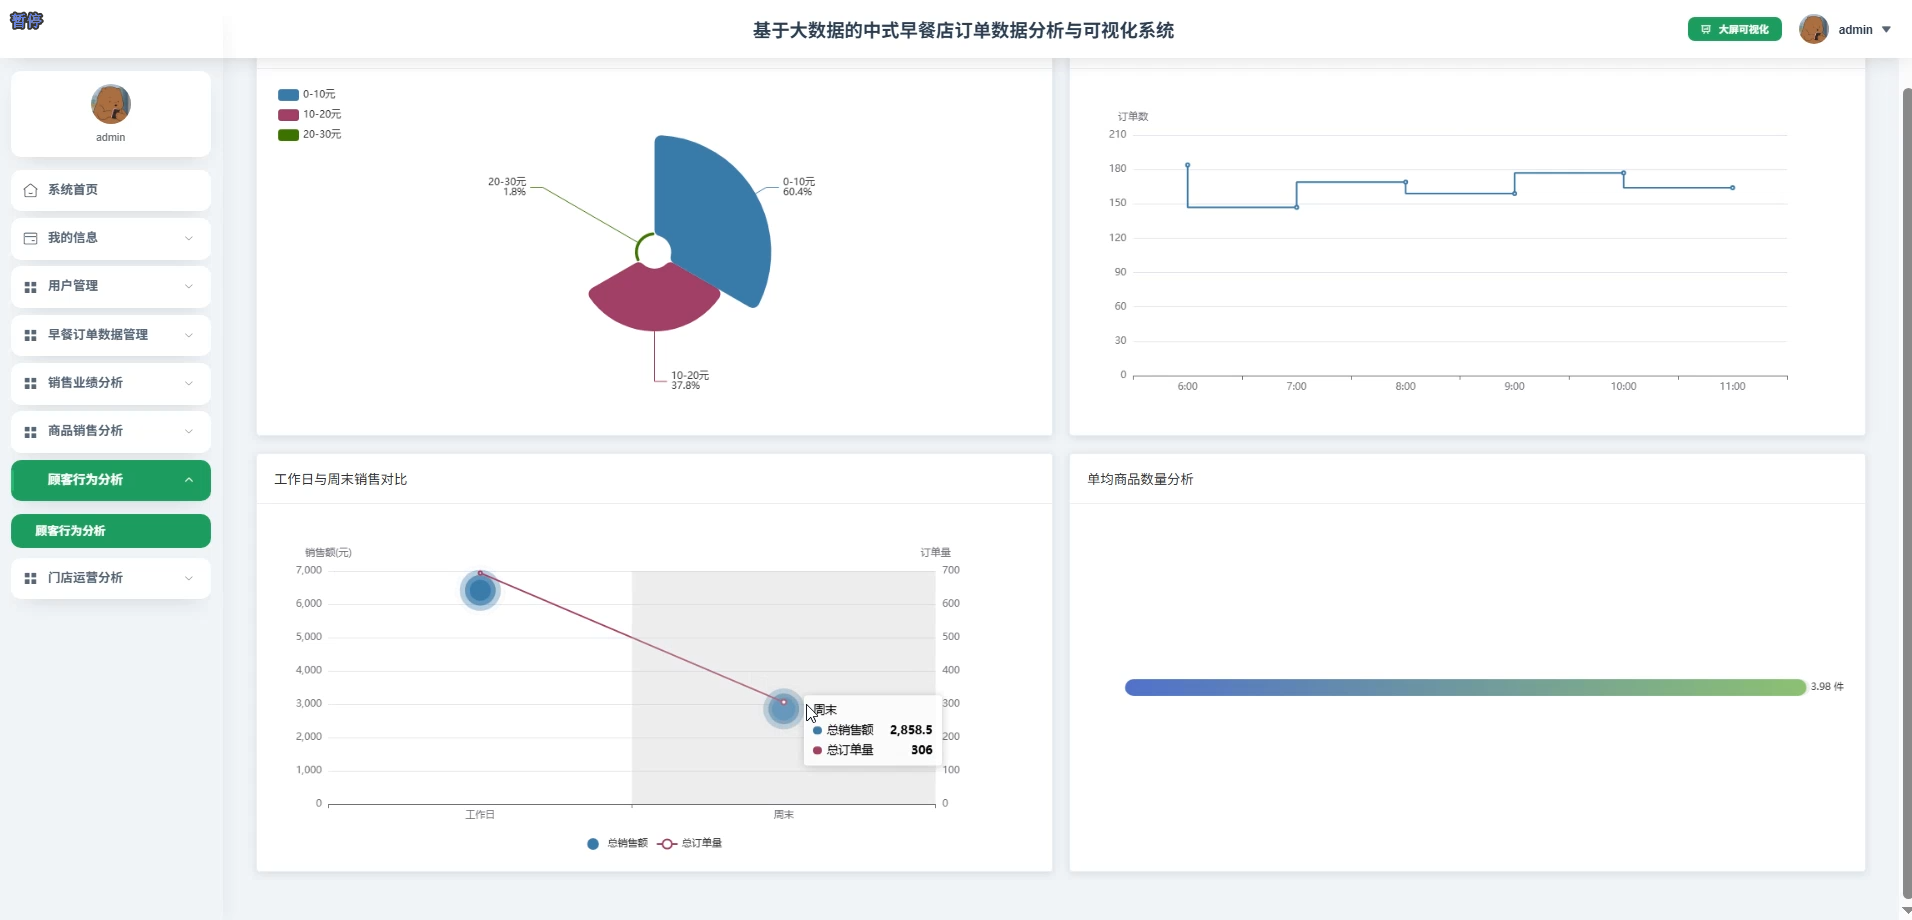Expand the 商品销售分析 chevron

[x=189, y=431]
